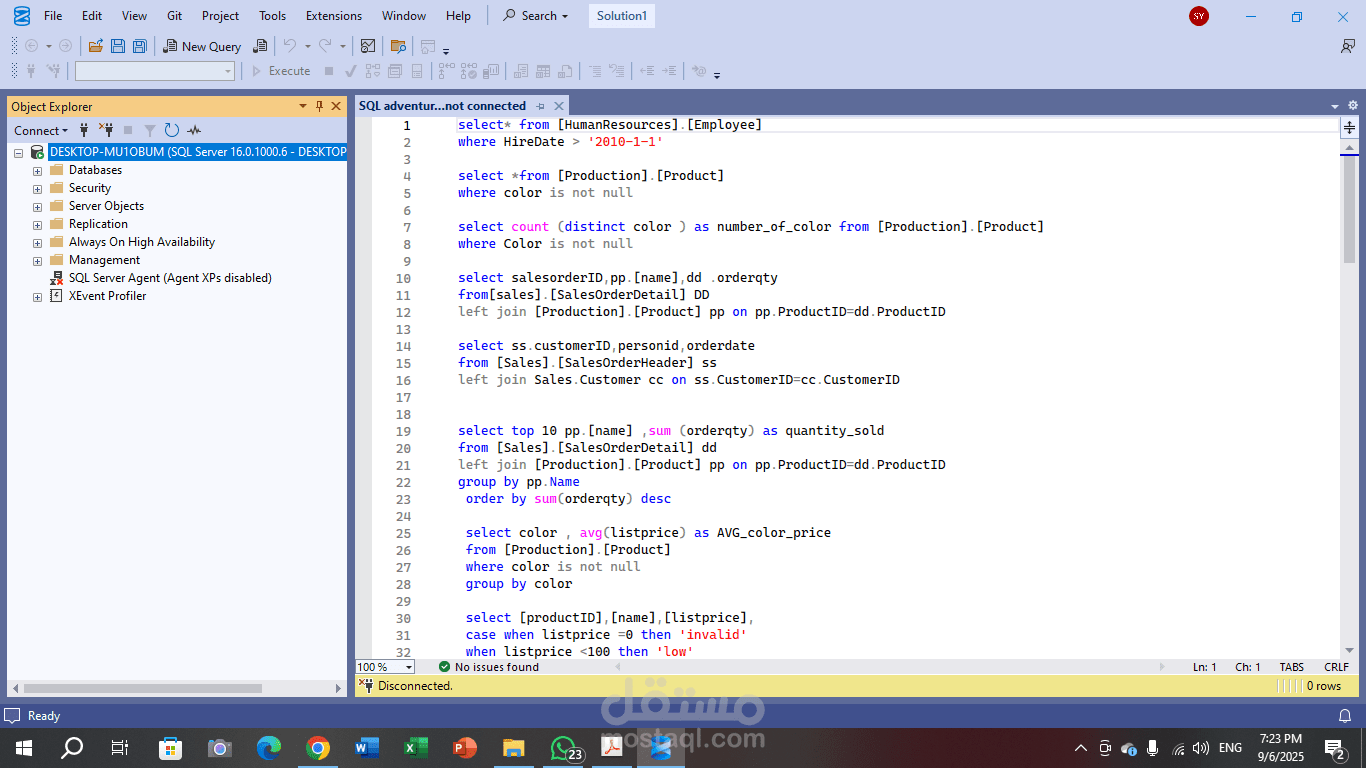Toggle Include Live Query Statistics
Viewport: 1366px width, 768px height.
(468, 71)
